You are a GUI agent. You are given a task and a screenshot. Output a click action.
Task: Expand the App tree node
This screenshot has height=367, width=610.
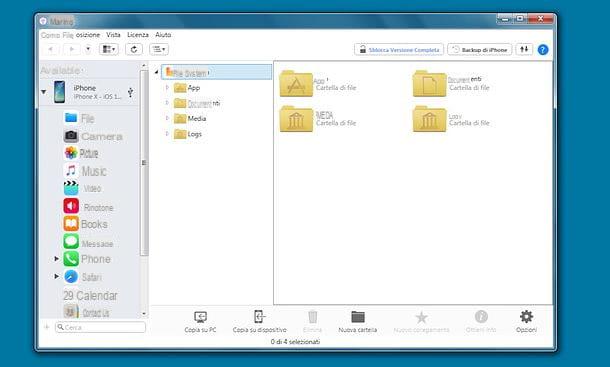point(167,88)
